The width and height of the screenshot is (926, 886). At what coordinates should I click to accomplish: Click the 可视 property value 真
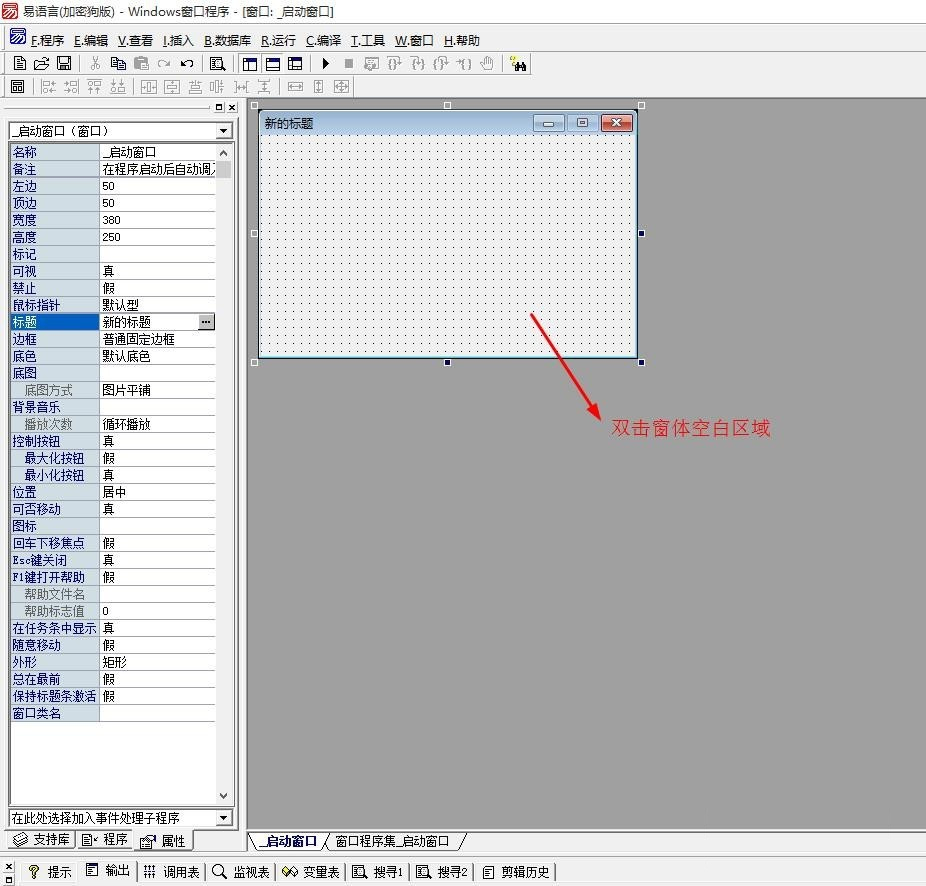157,271
